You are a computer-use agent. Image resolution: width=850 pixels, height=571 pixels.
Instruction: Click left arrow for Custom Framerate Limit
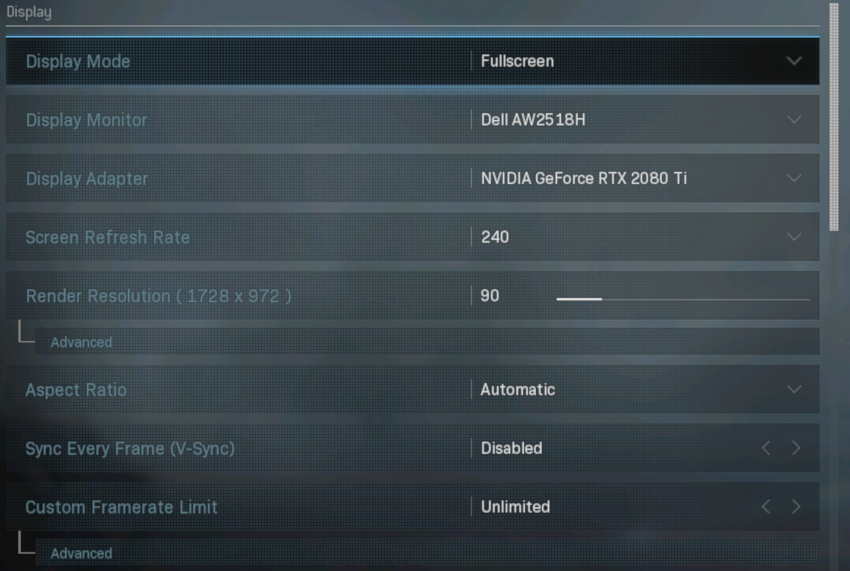[766, 506]
